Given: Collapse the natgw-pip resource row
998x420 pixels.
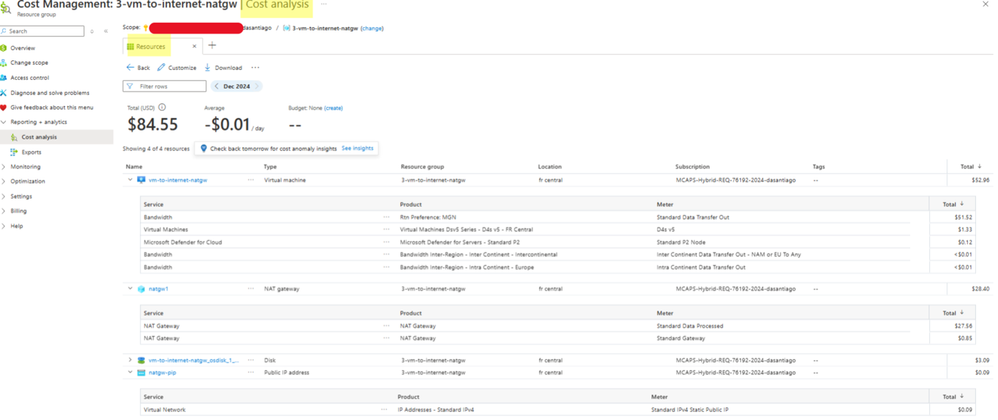Looking at the screenshot, I should tap(130, 372).
